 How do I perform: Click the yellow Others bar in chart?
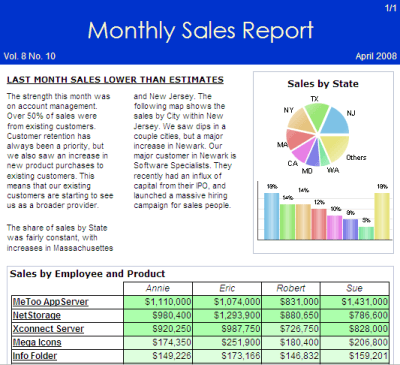382,216
